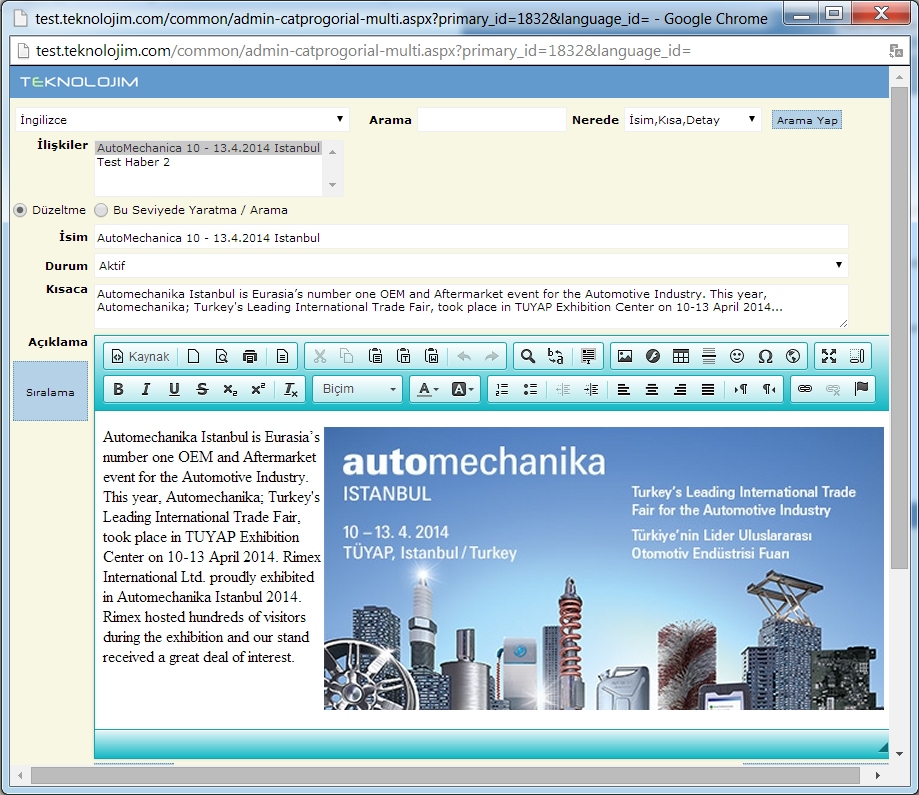Toggle strikethrough formatting
Screen dimensions: 919x795
click(x=202, y=389)
